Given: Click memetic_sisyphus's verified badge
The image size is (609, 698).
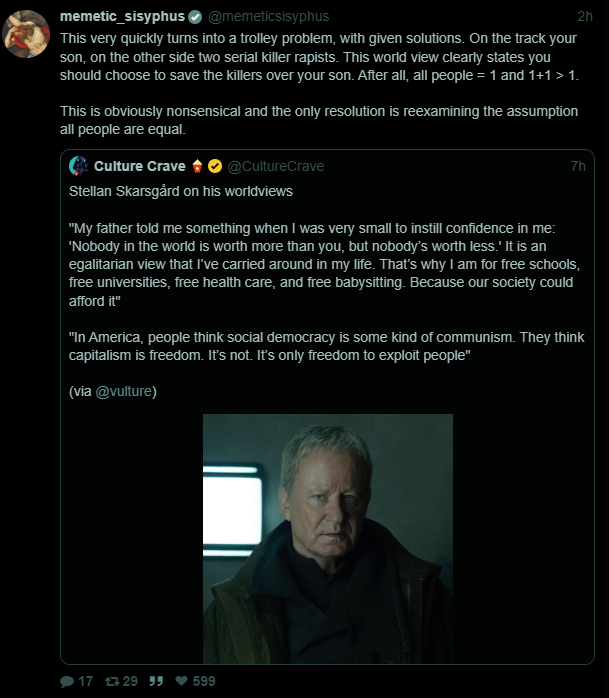Looking at the screenshot, I should pyautogui.click(x=196, y=17).
